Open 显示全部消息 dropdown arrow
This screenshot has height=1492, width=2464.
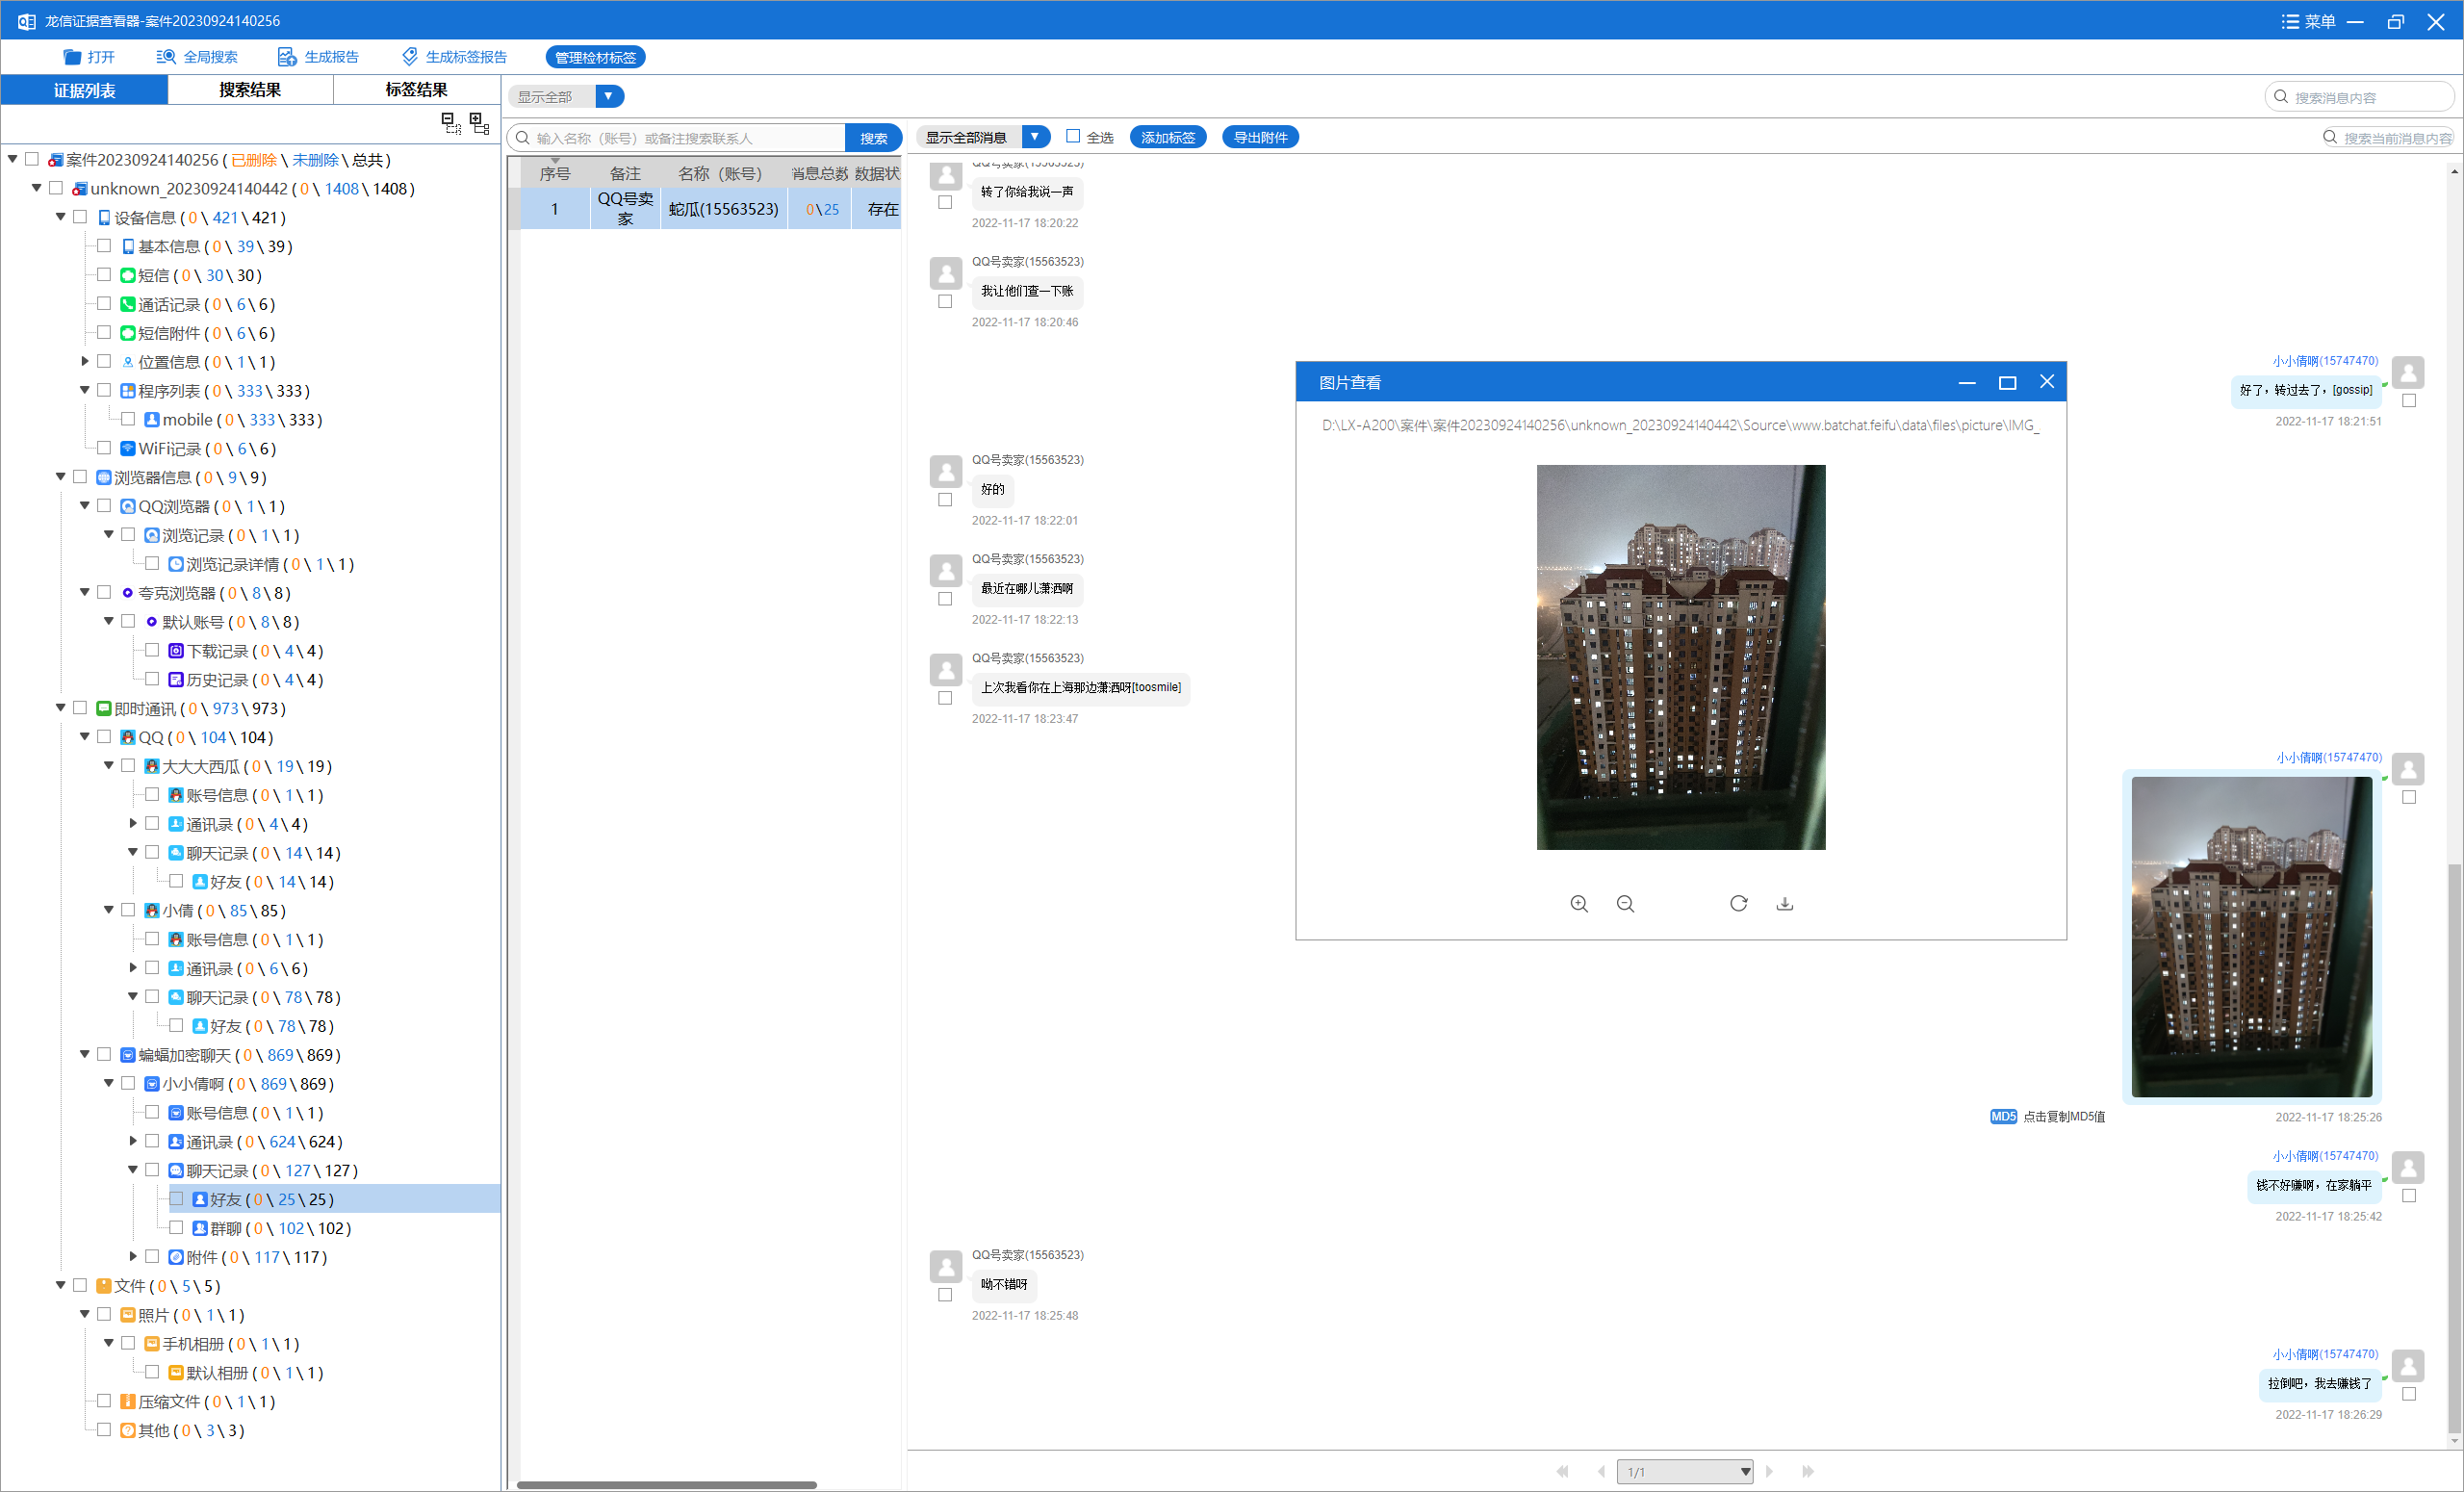[x=1035, y=136]
